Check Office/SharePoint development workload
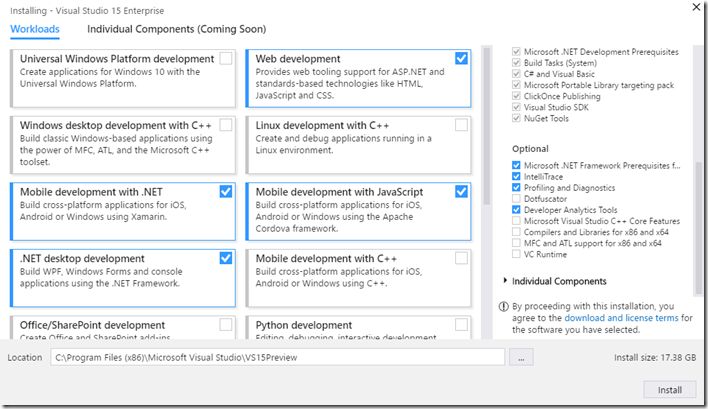 pos(226,325)
